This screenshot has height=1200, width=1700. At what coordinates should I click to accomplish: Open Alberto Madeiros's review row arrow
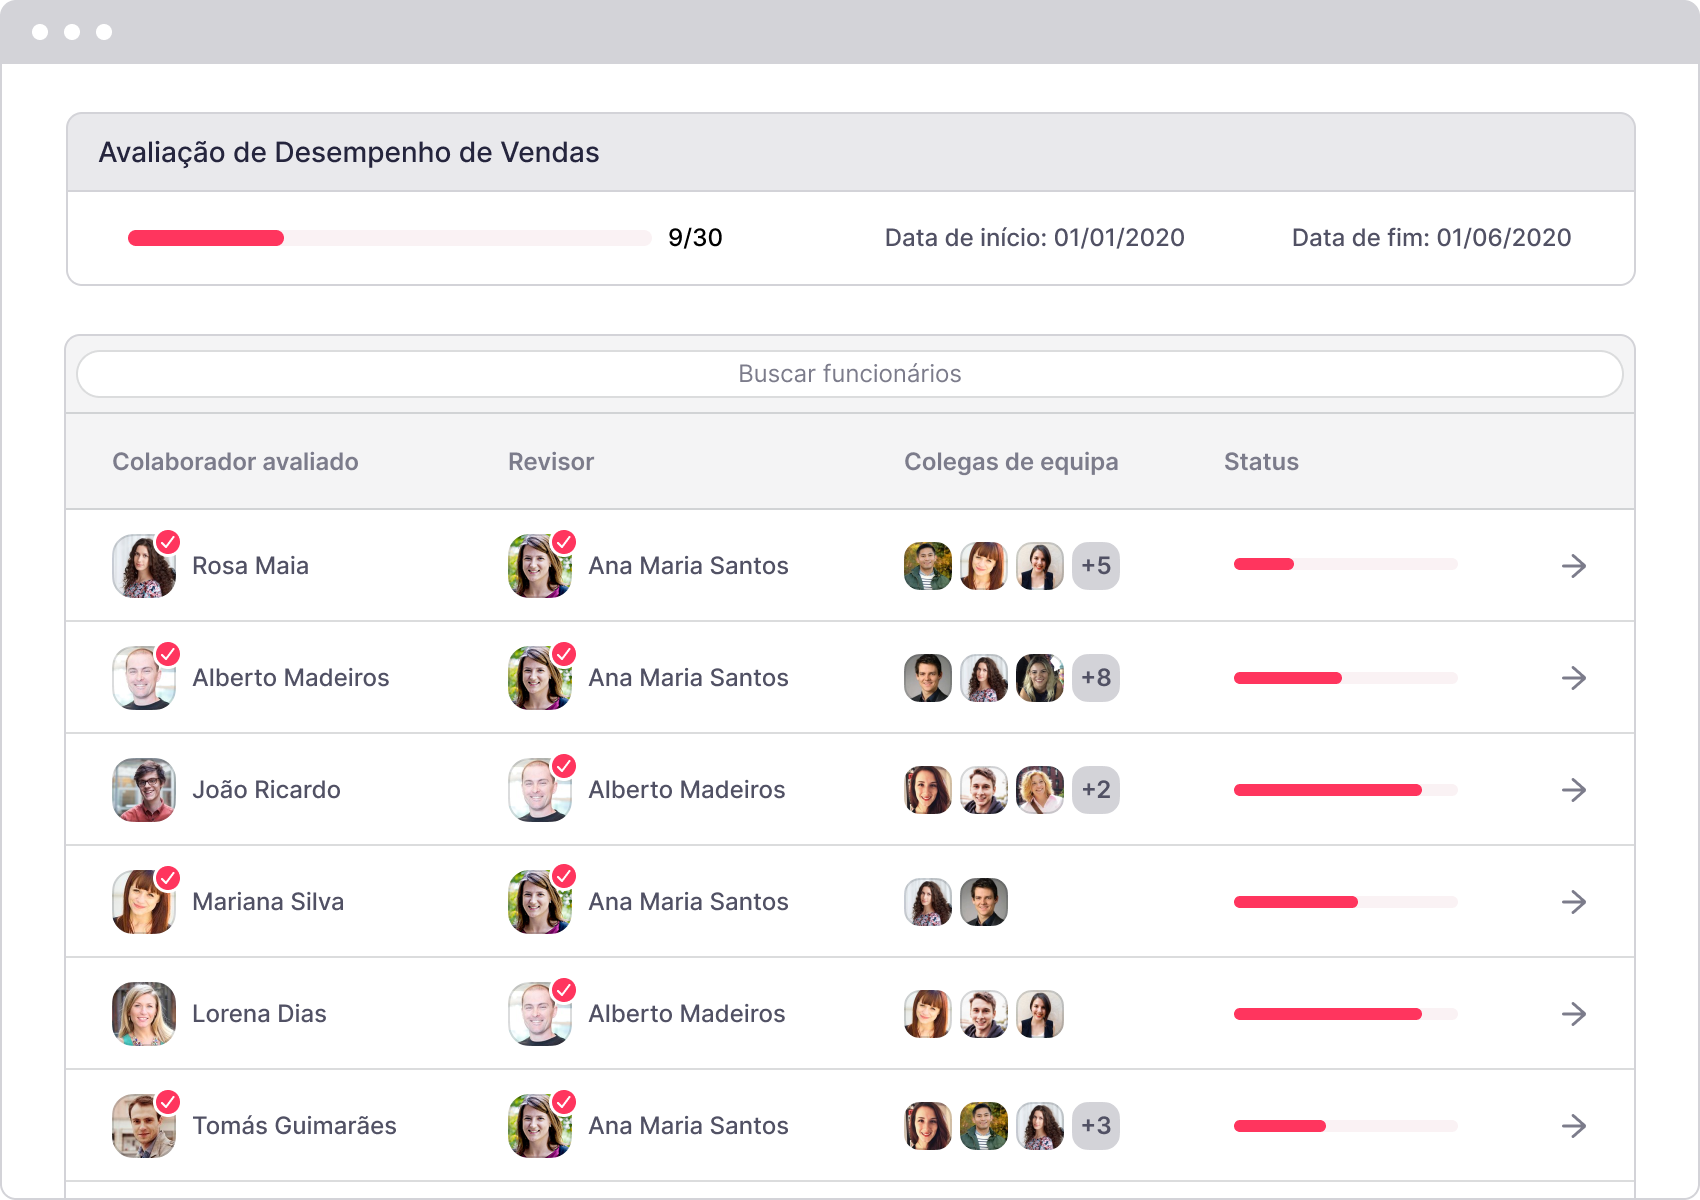pyautogui.click(x=1574, y=678)
